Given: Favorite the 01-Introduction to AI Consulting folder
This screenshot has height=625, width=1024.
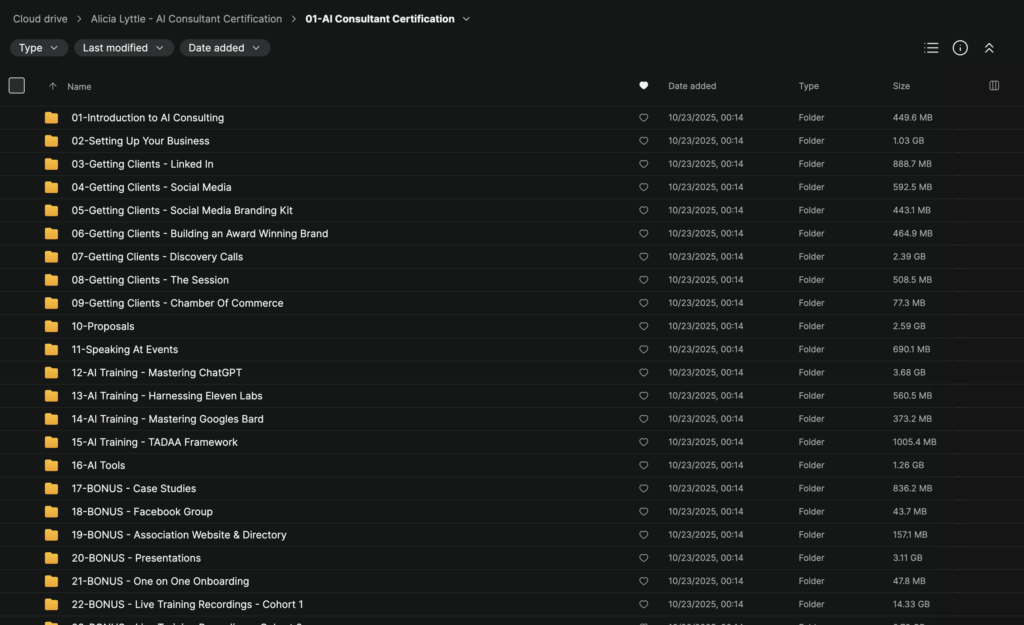Looking at the screenshot, I should (644, 118).
